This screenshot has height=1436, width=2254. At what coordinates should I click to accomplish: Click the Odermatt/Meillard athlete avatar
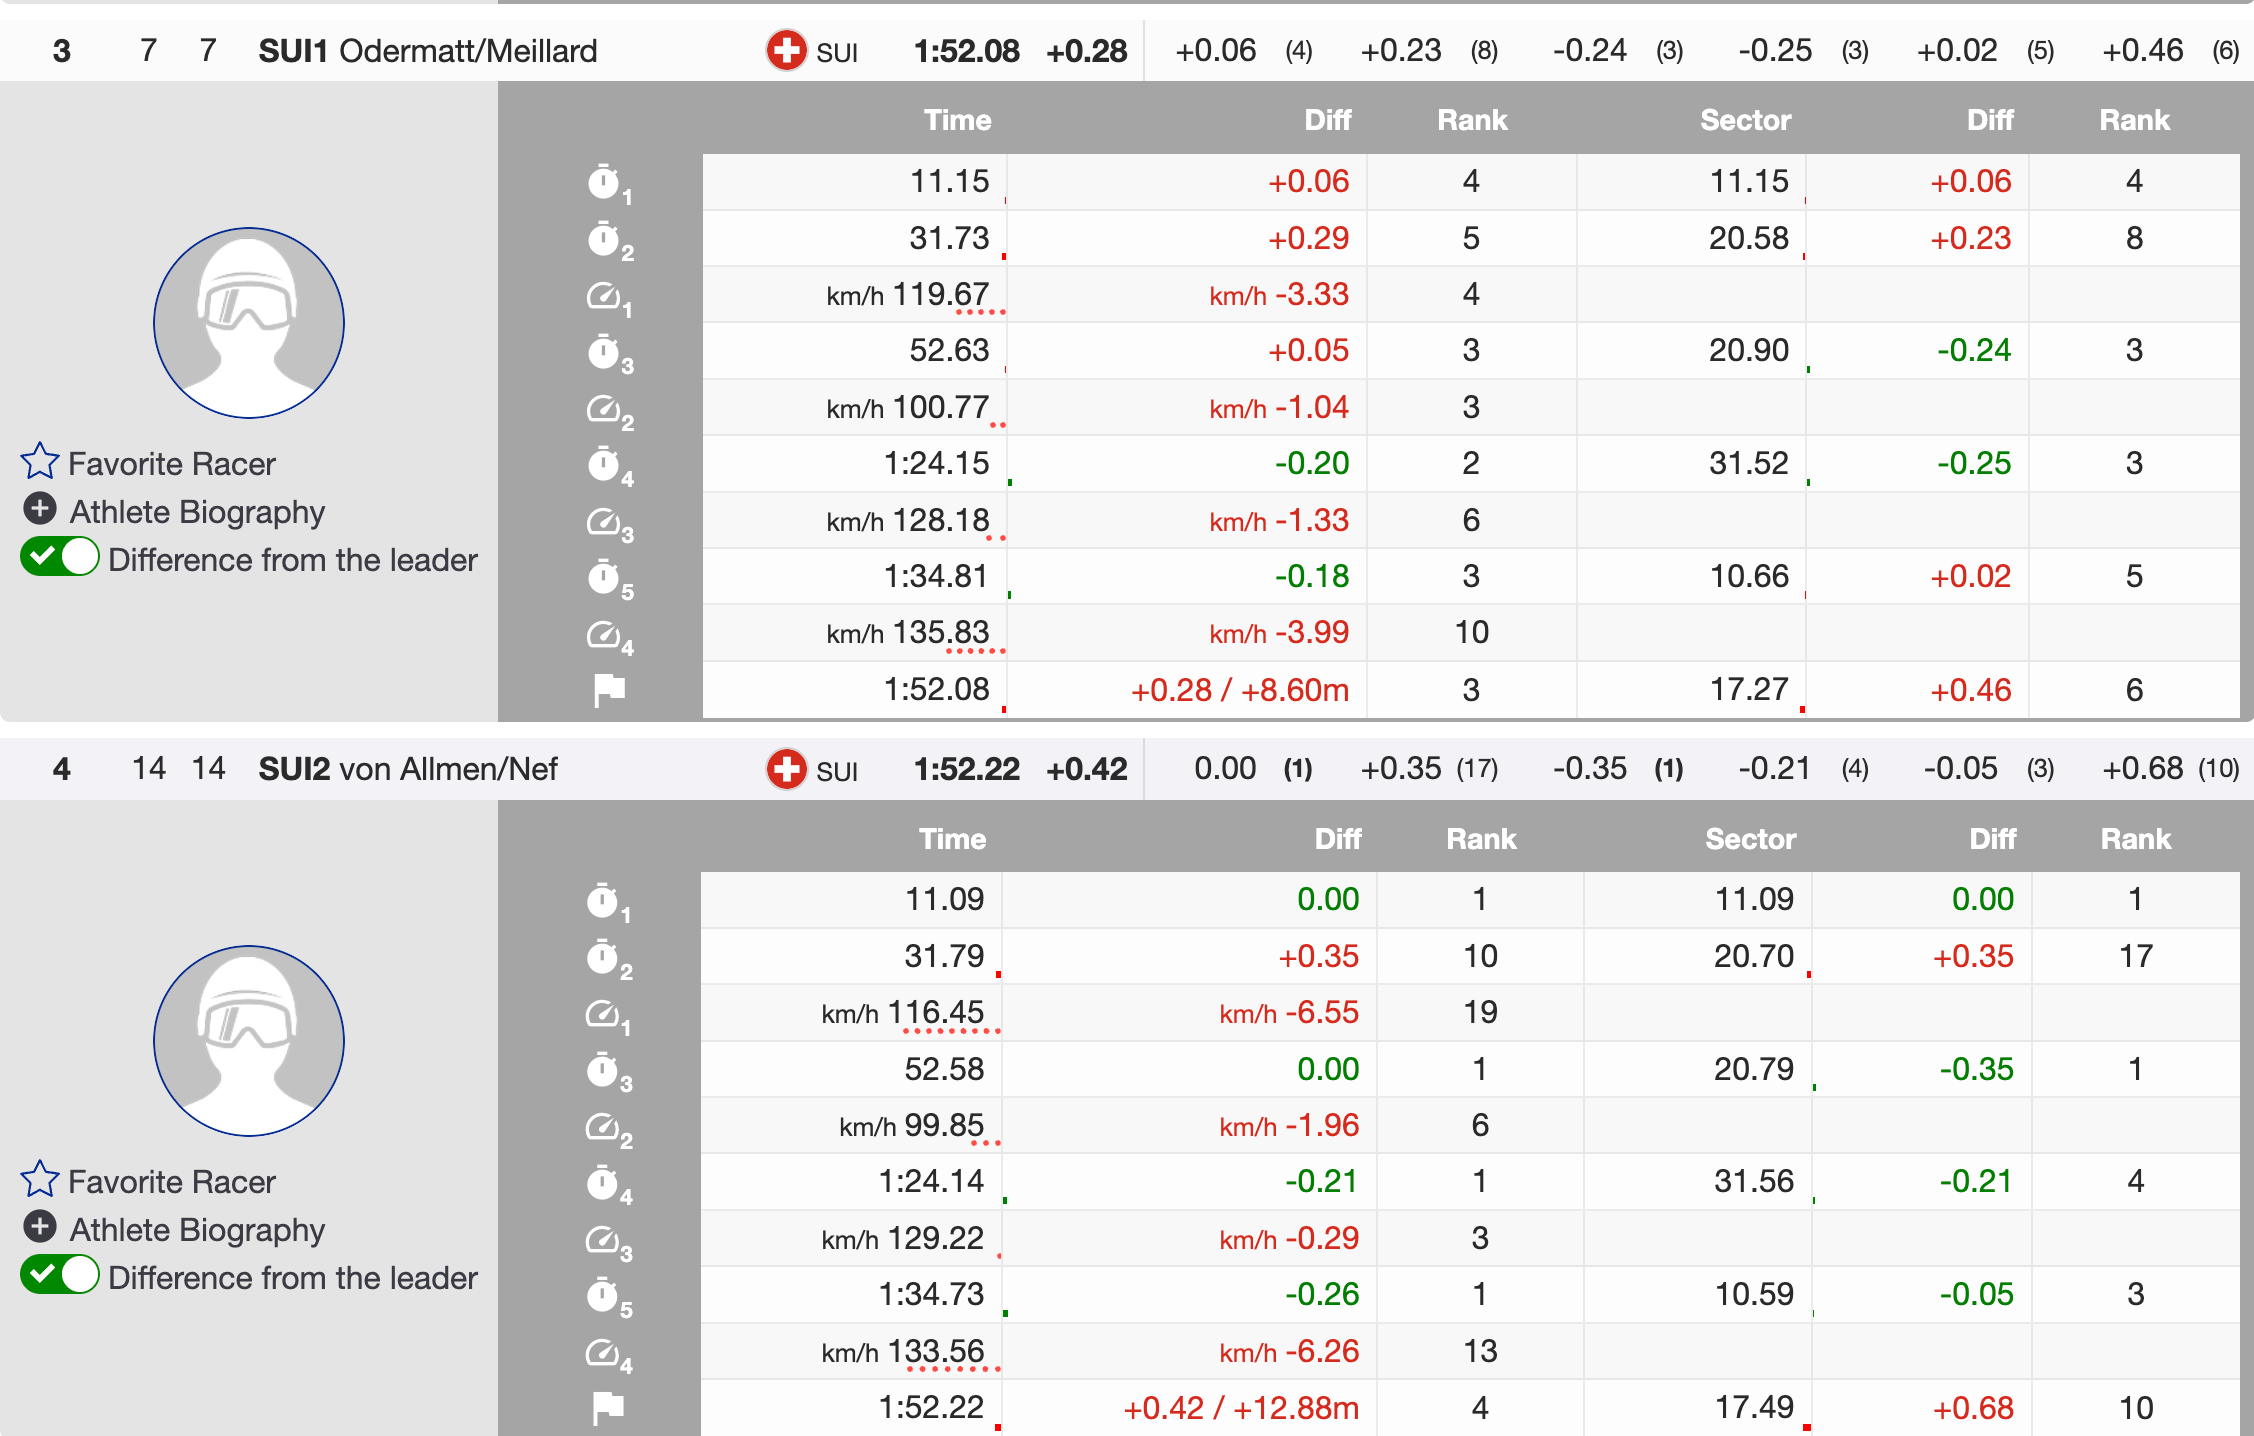(x=249, y=322)
